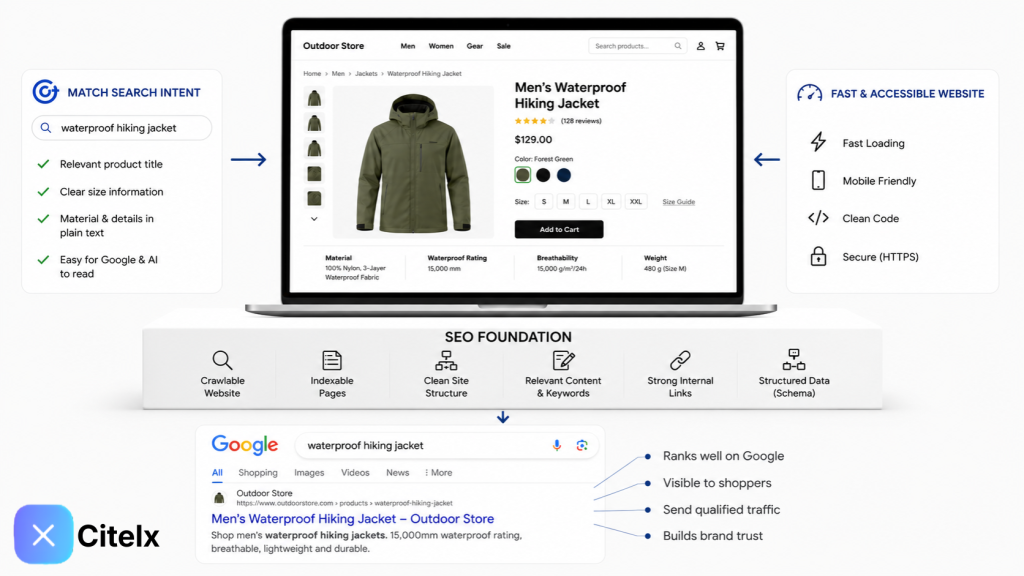Click checkmark beside Easy for Google & AI to read
The image size is (1024, 576).
point(43,260)
